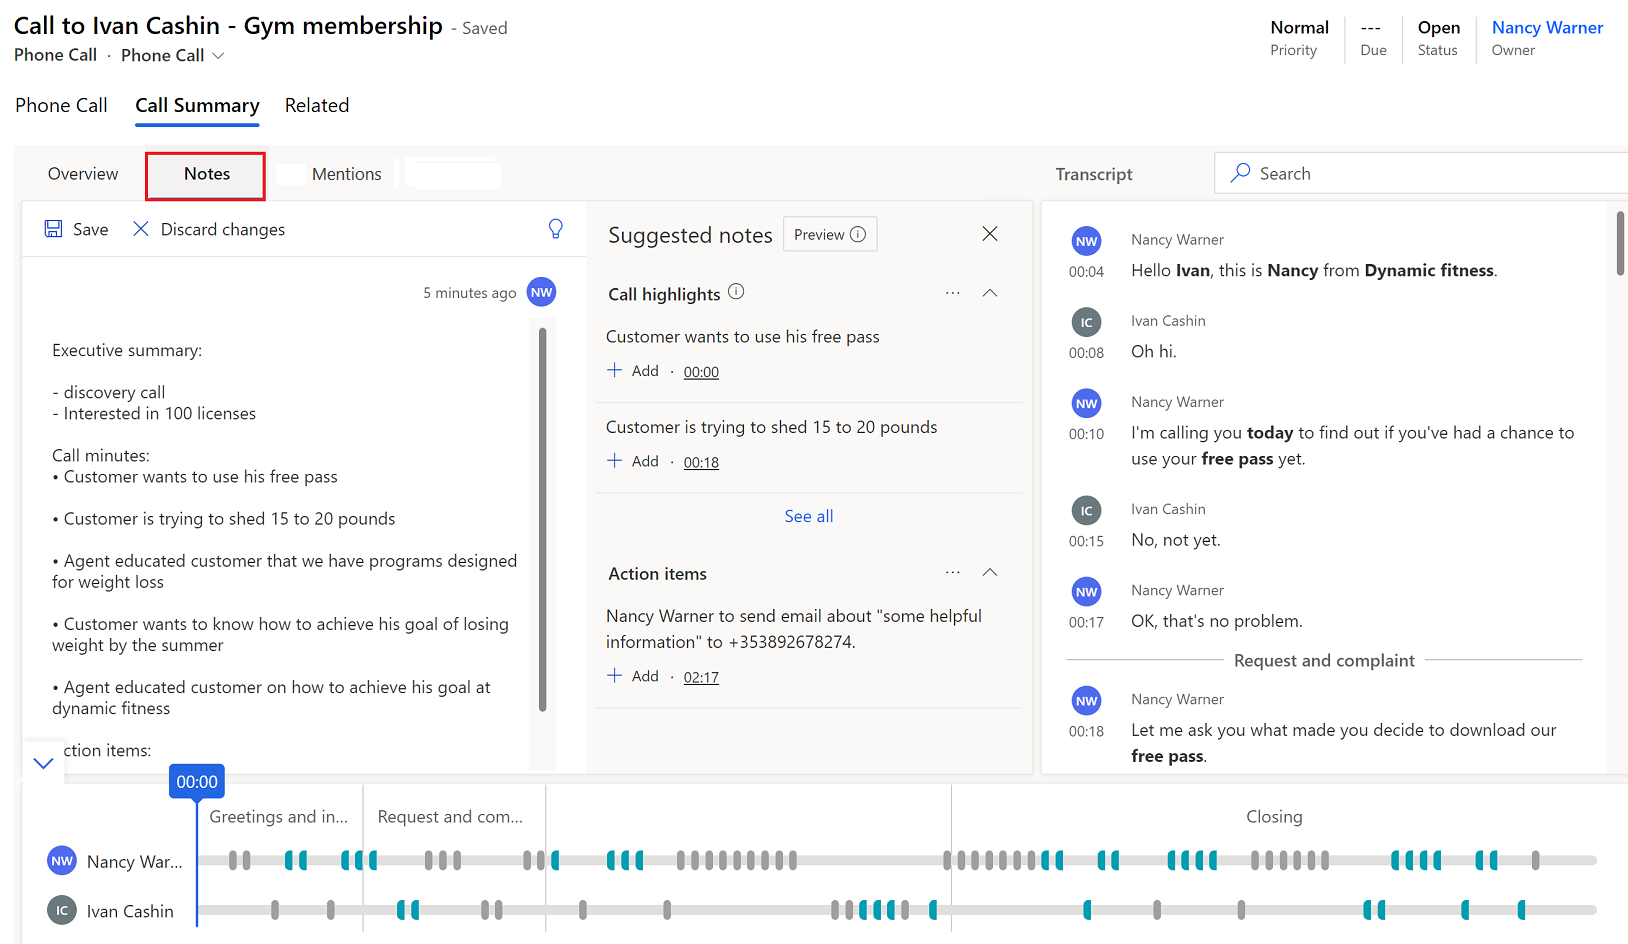Click the info icon beside Call highlights
Viewport: 1628px width, 944px height.
tap(736, 291)
